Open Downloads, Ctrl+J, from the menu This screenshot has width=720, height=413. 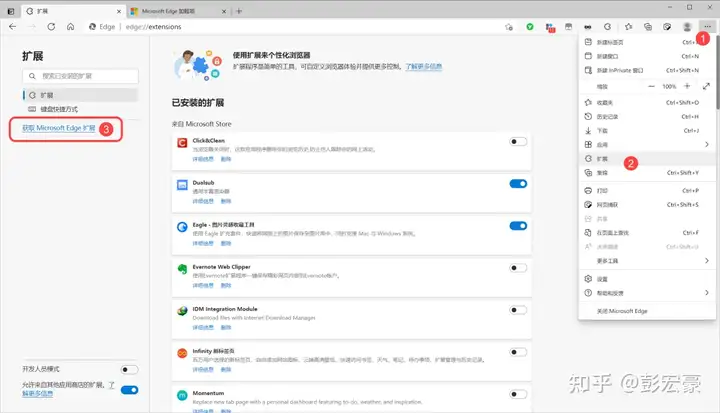647,130
